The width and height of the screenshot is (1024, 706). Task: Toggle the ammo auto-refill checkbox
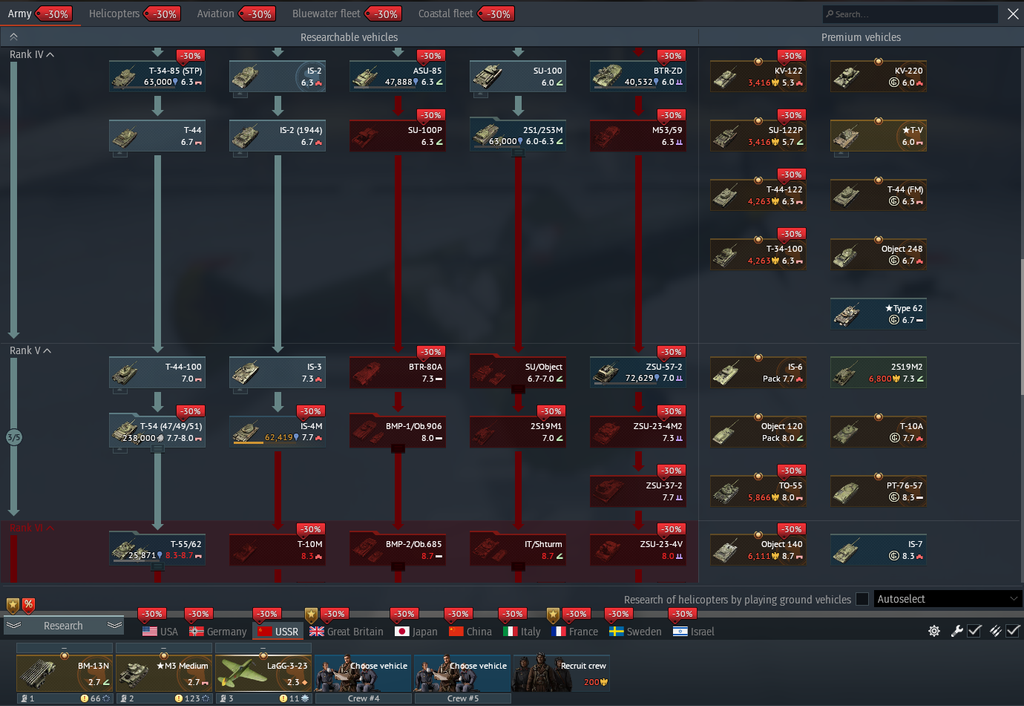(1012, 631)
